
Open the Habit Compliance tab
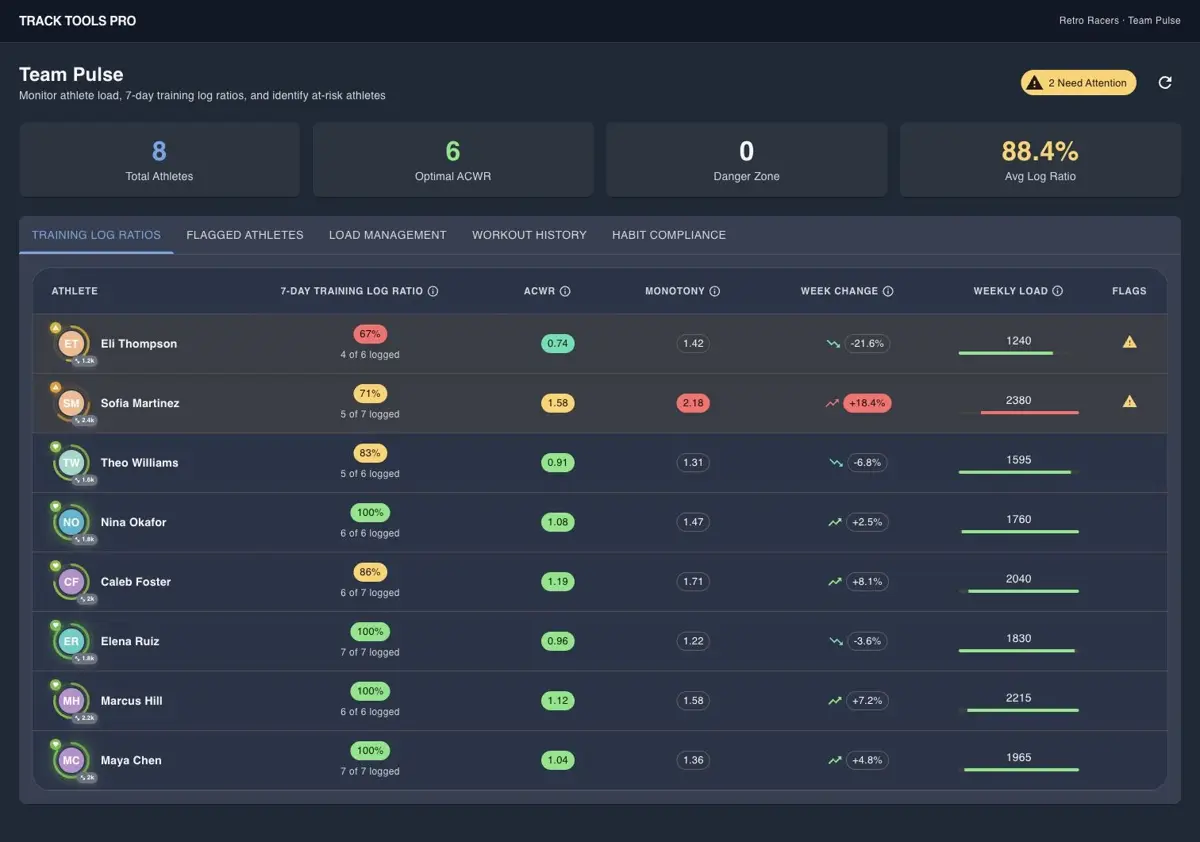pos(669,235)
